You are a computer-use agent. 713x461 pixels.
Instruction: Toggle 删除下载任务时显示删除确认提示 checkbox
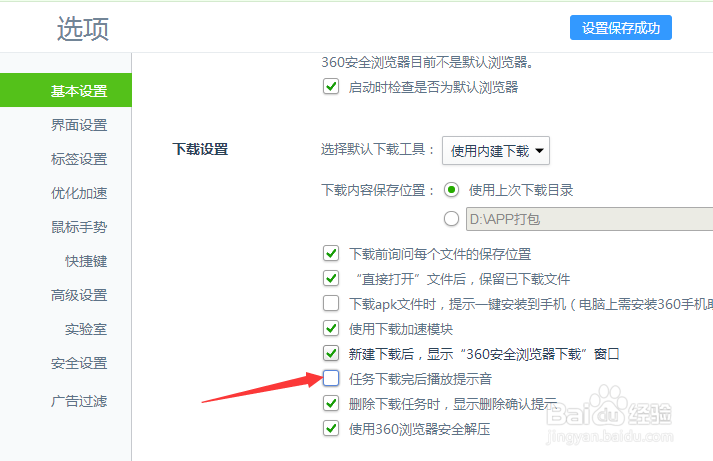point(331,403)
